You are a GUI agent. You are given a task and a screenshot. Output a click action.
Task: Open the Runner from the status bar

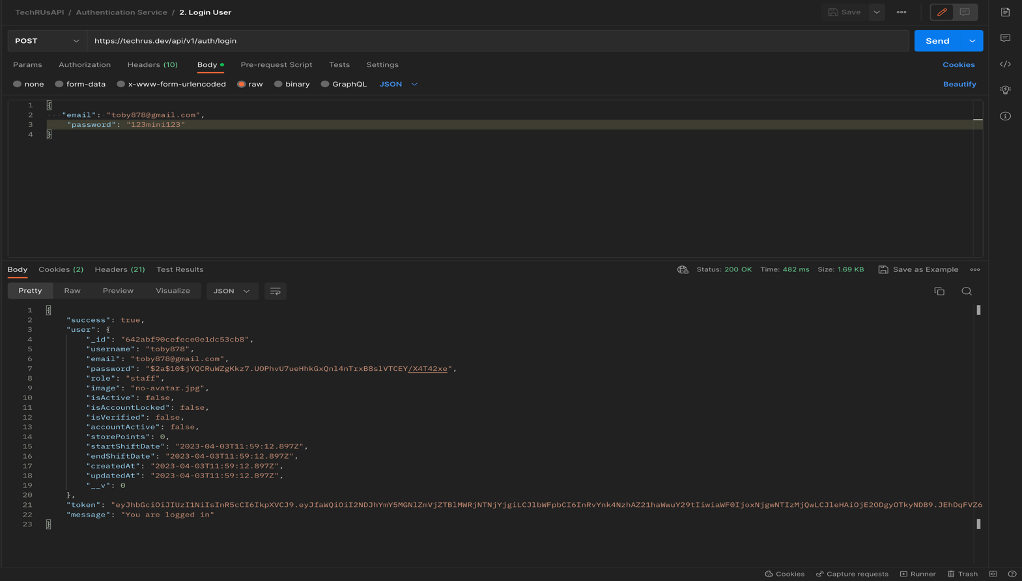918,573
